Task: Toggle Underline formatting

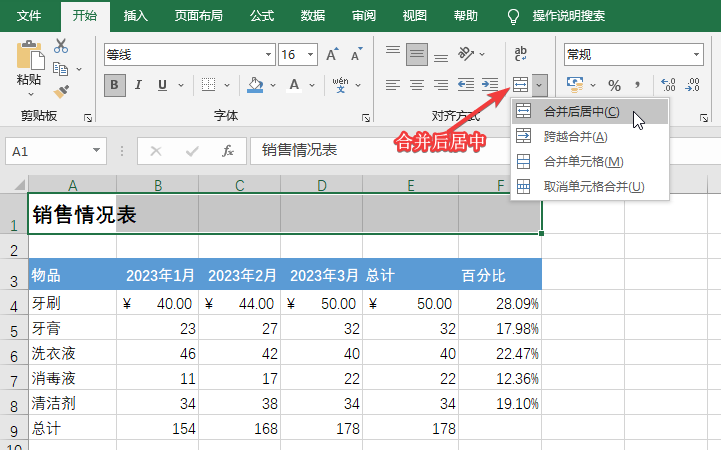Action: coord(162,85)
